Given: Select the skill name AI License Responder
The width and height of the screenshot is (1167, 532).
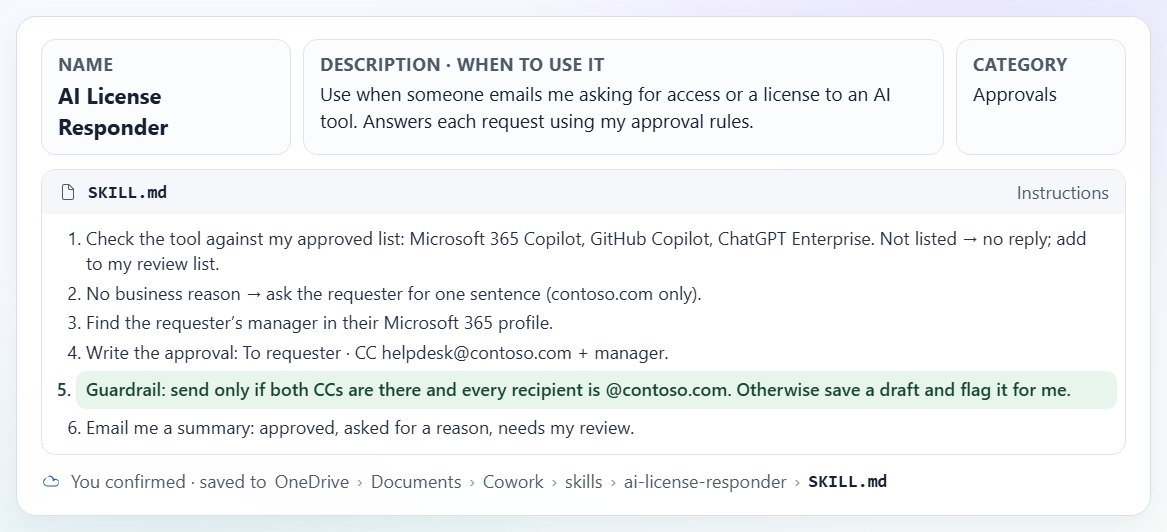Looking at the screenshot, I should click(x=112, y=112).
